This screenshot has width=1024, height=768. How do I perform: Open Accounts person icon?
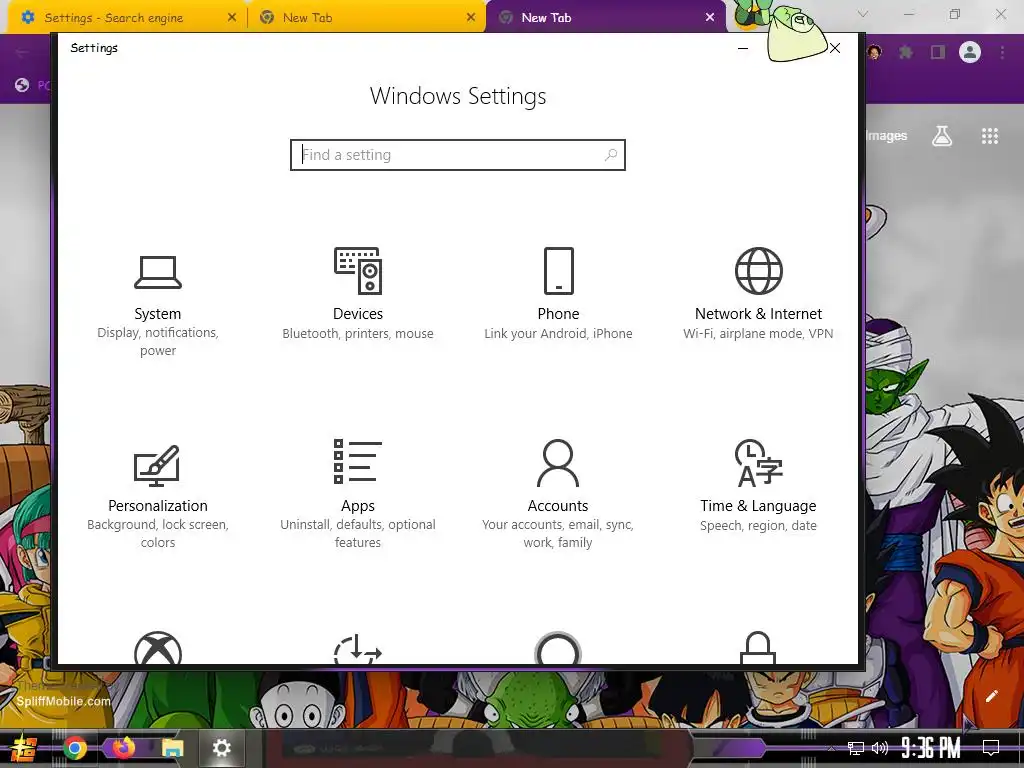558,462
